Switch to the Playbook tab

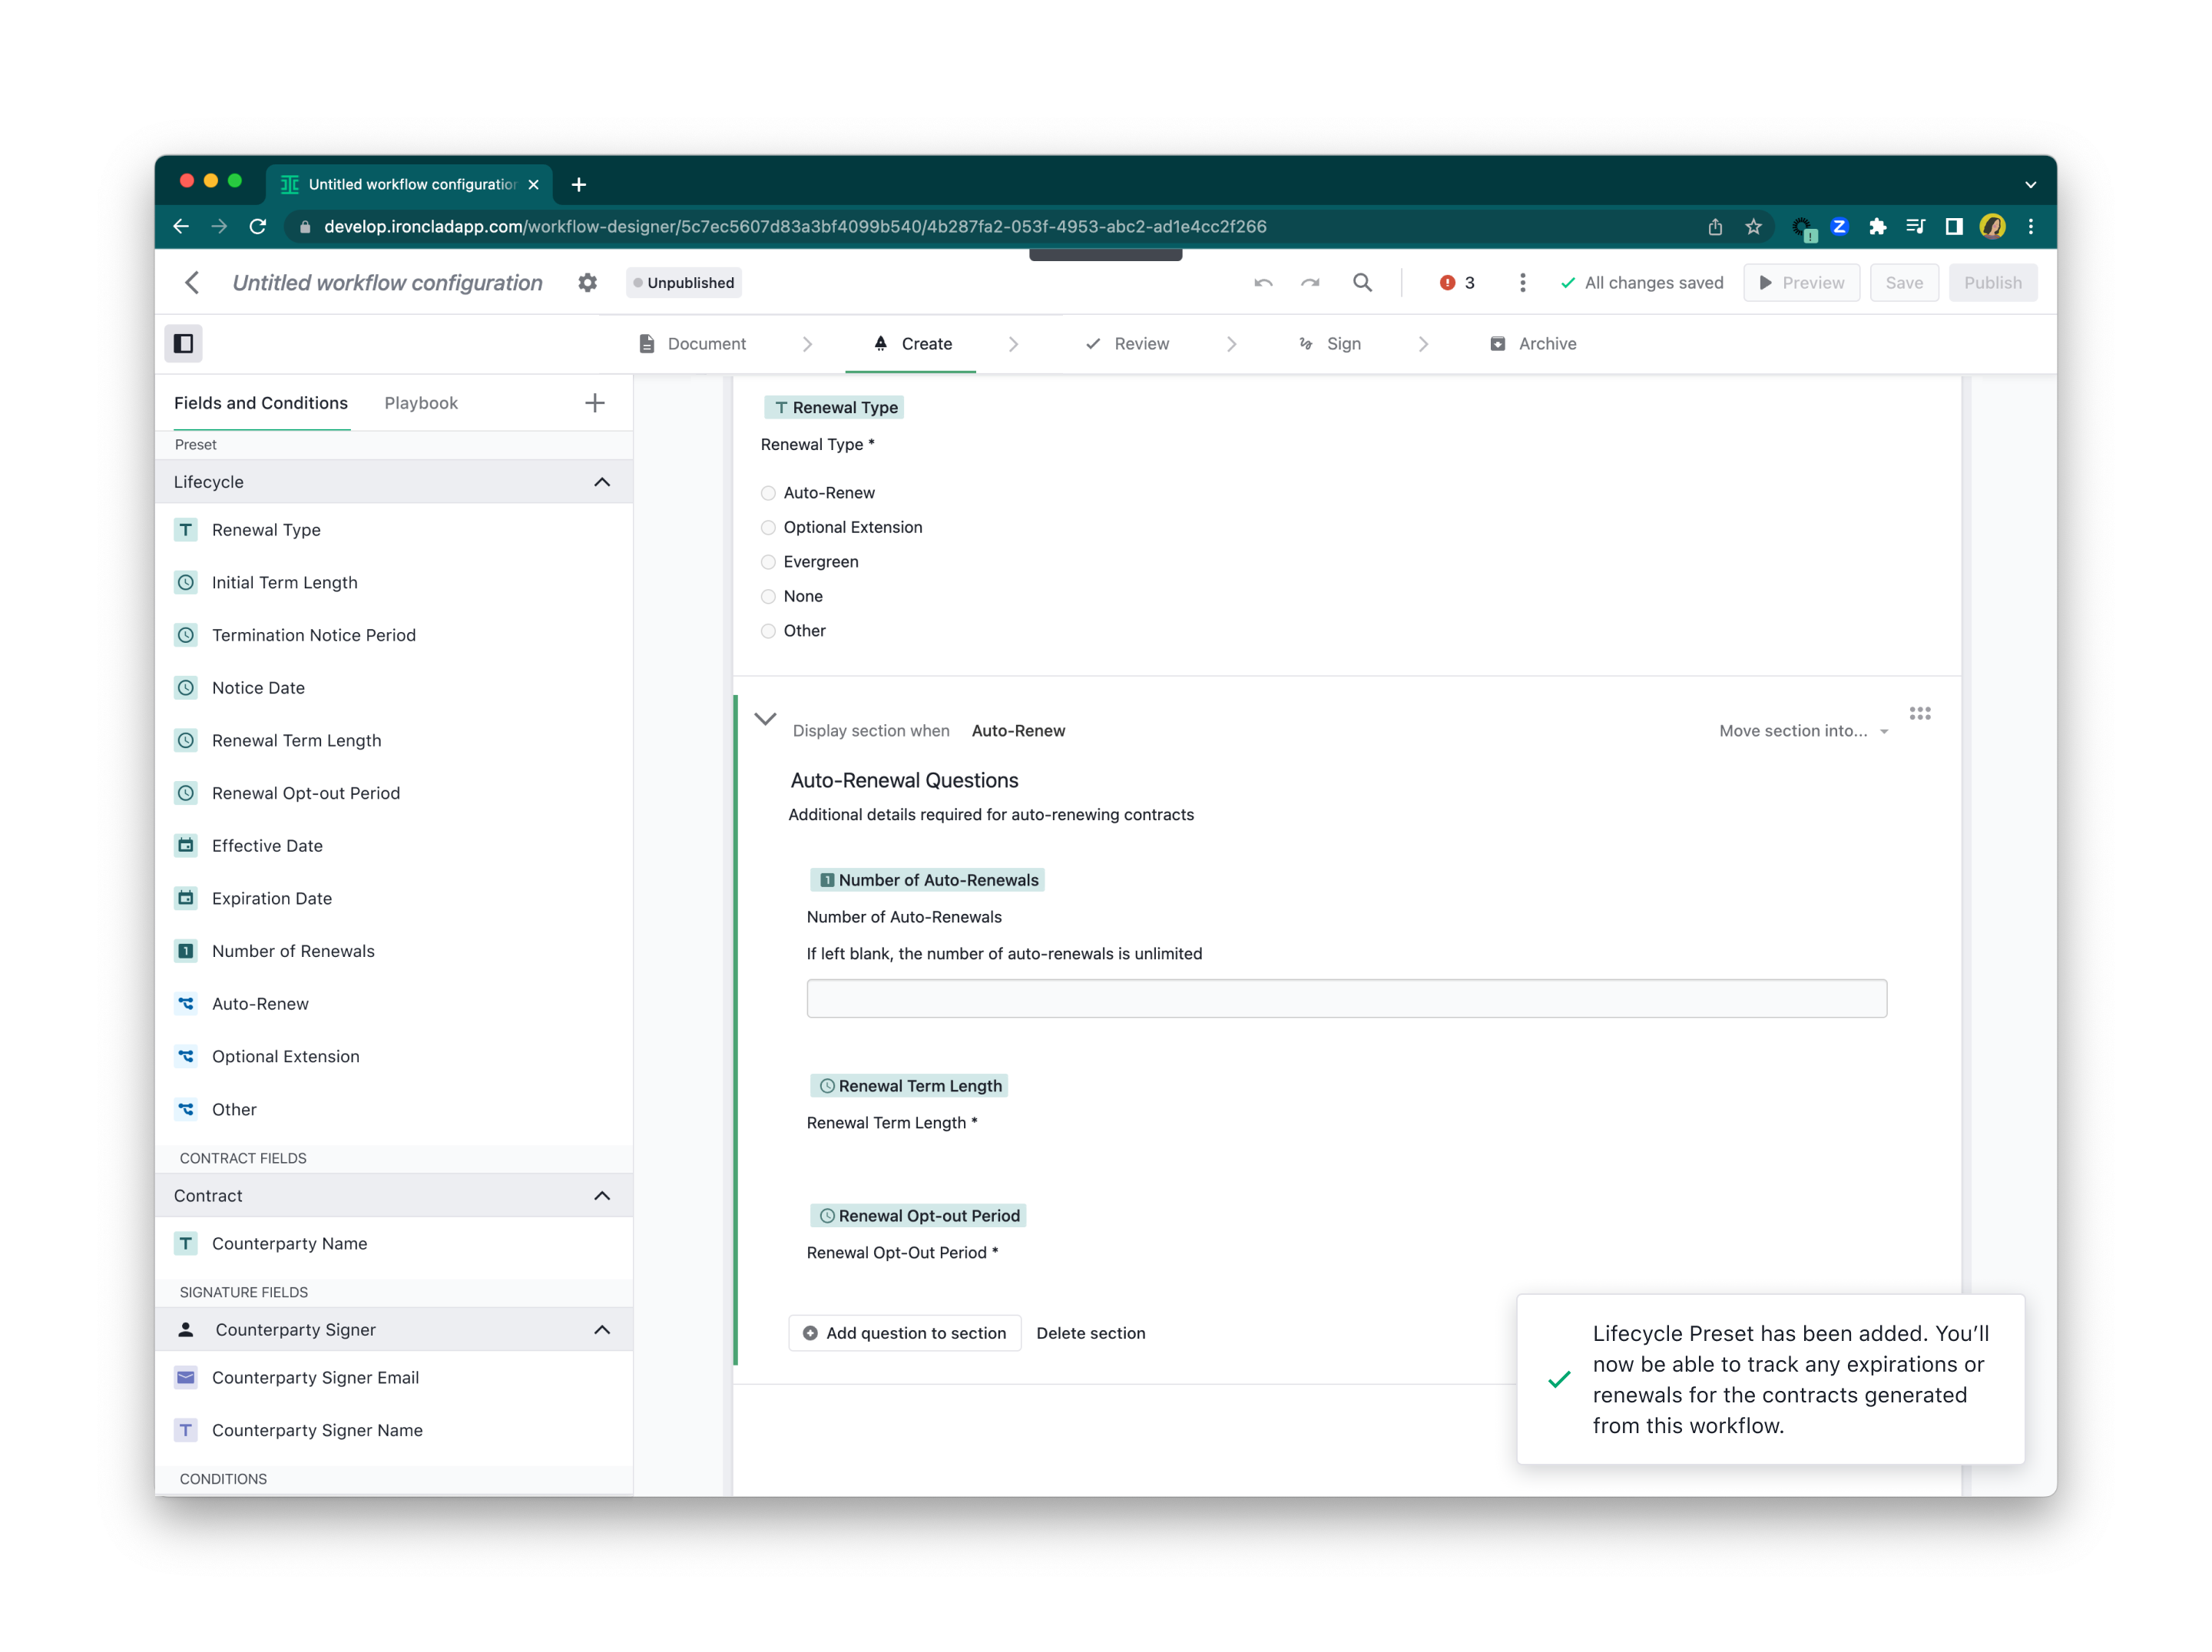[421, 402]
